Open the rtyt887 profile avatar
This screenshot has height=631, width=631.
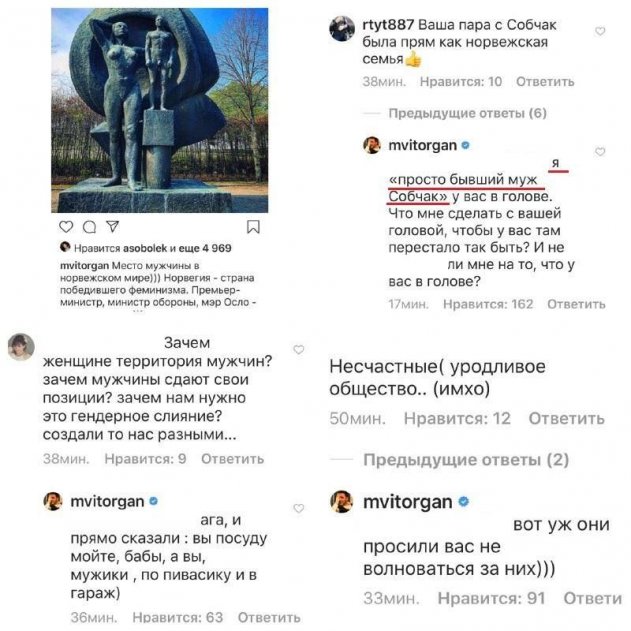tap(342, 28)
